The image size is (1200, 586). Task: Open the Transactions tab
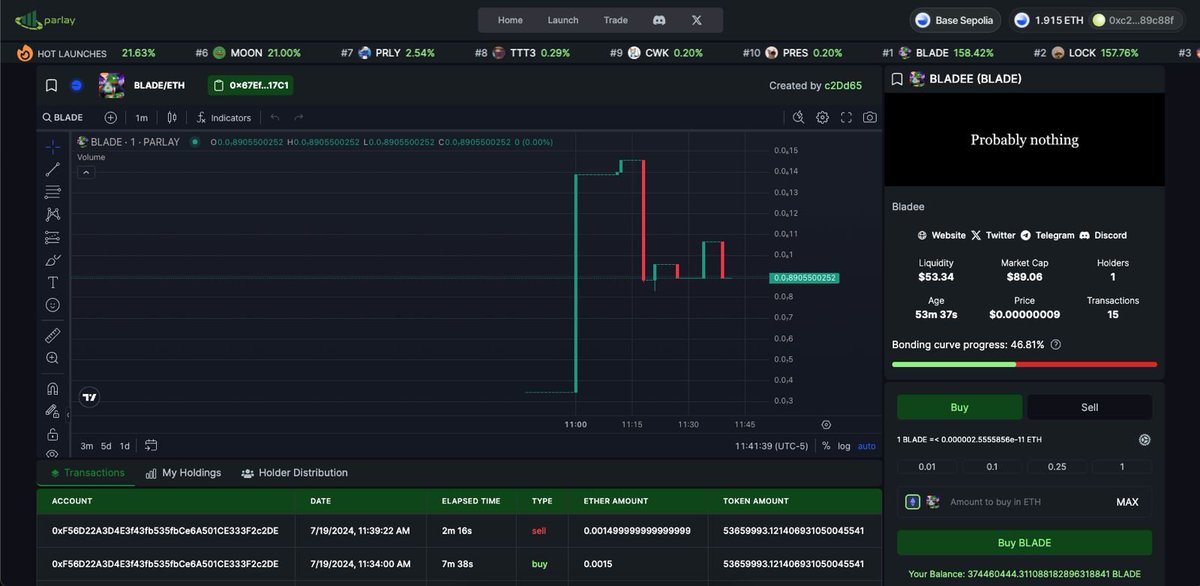[87, 473]
